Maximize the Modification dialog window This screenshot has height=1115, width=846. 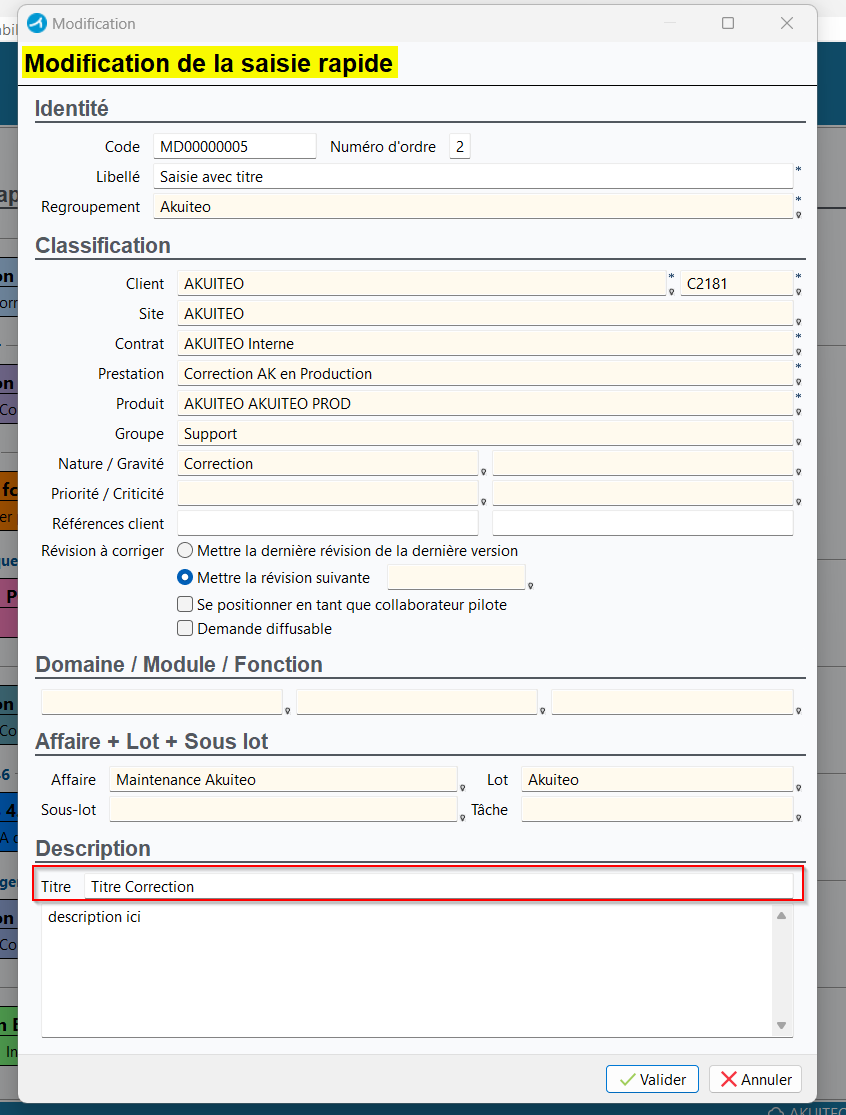point(728,23)
